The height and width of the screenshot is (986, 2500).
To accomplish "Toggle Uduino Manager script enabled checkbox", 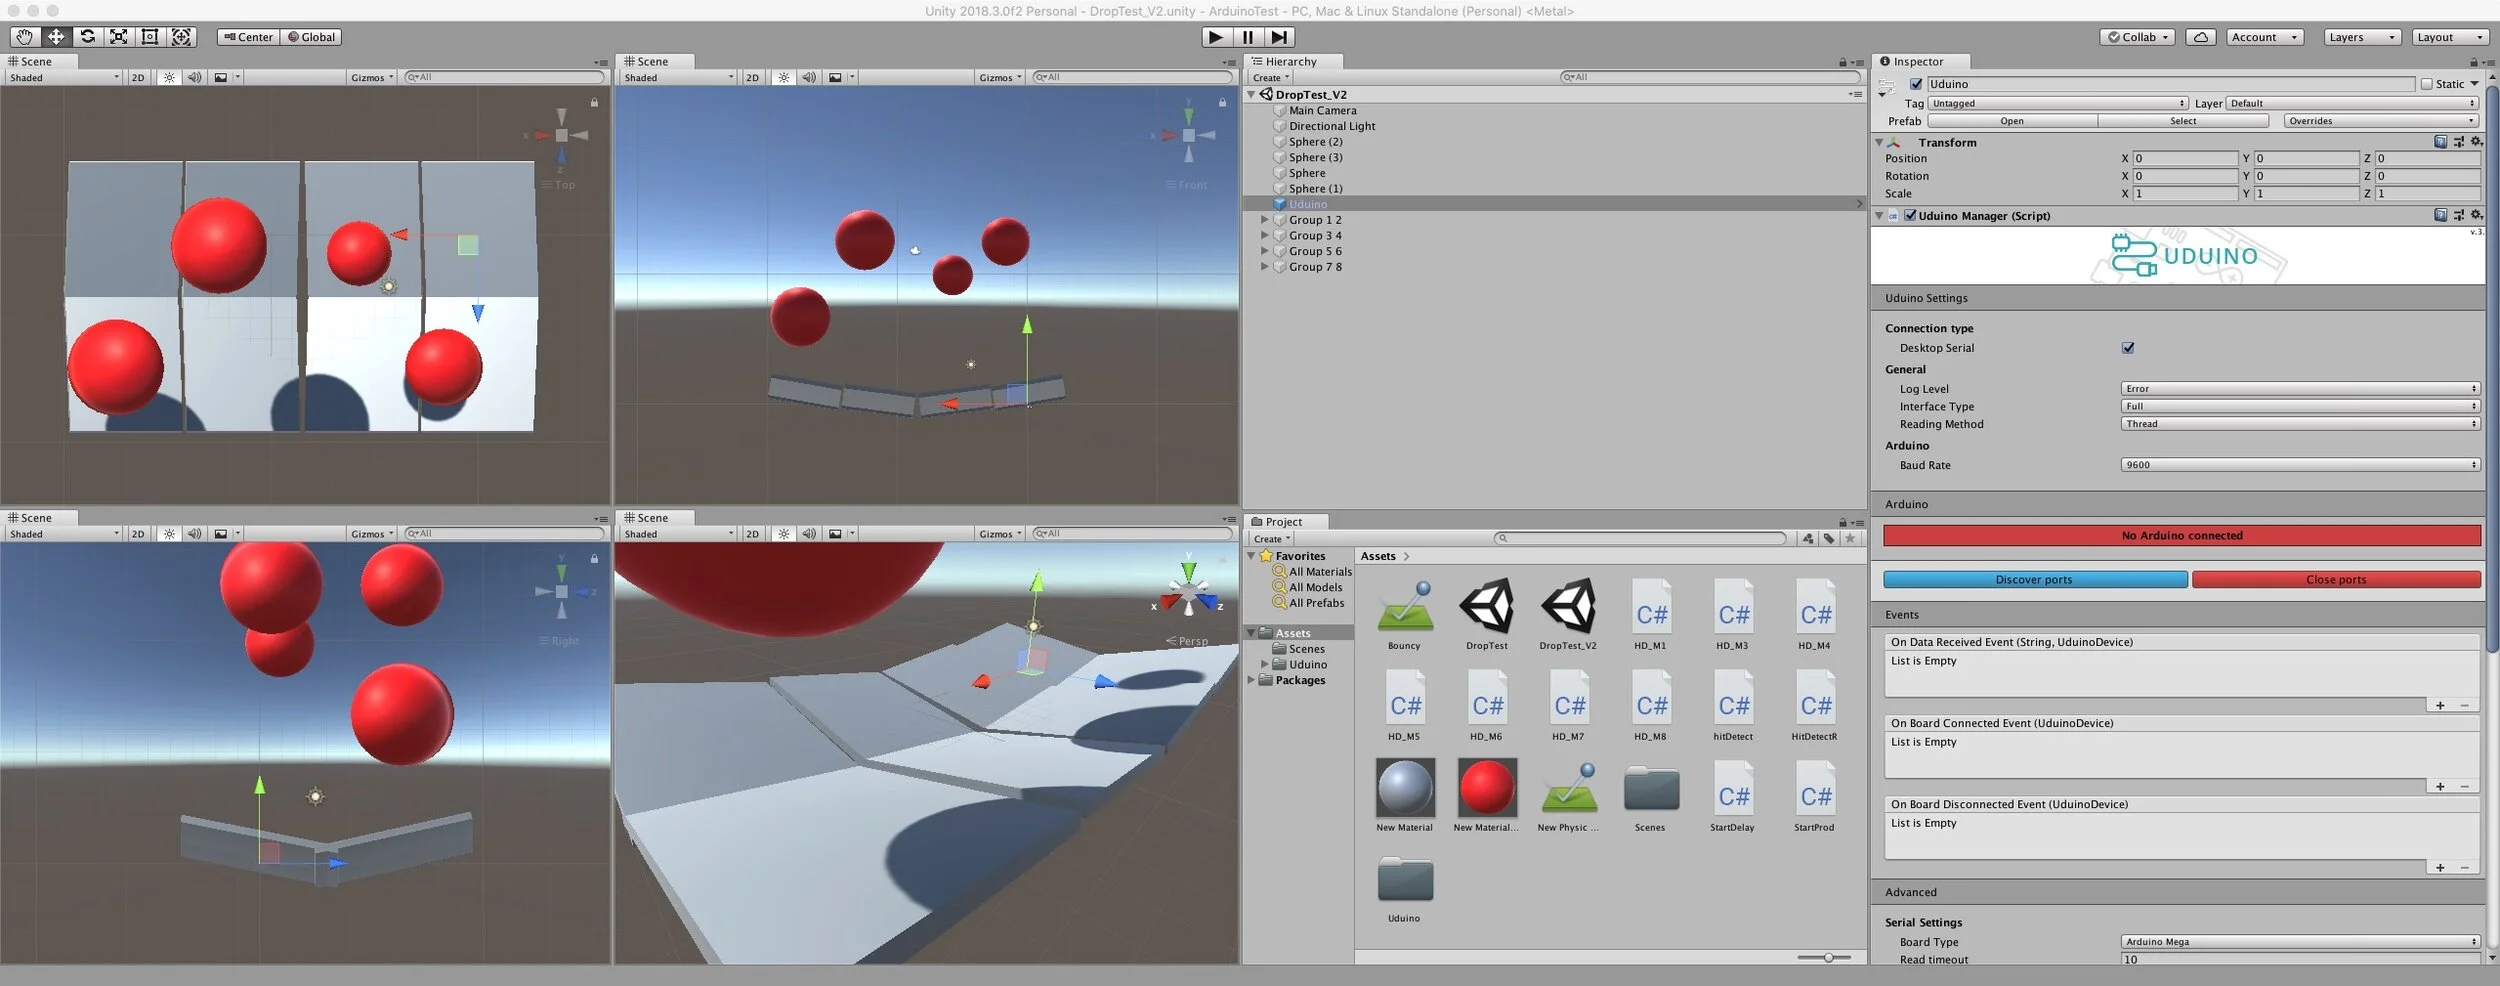I will (x=1910, y=215).
